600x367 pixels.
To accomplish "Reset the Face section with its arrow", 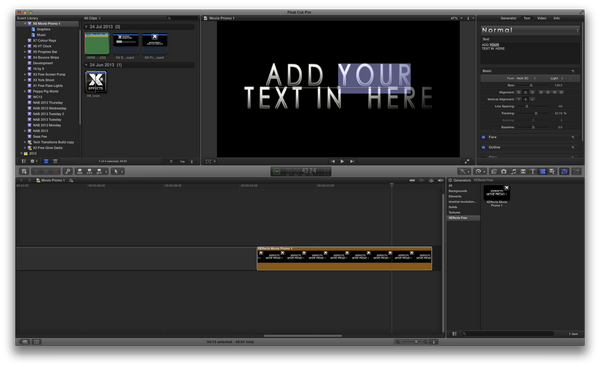I will [573, 137].
